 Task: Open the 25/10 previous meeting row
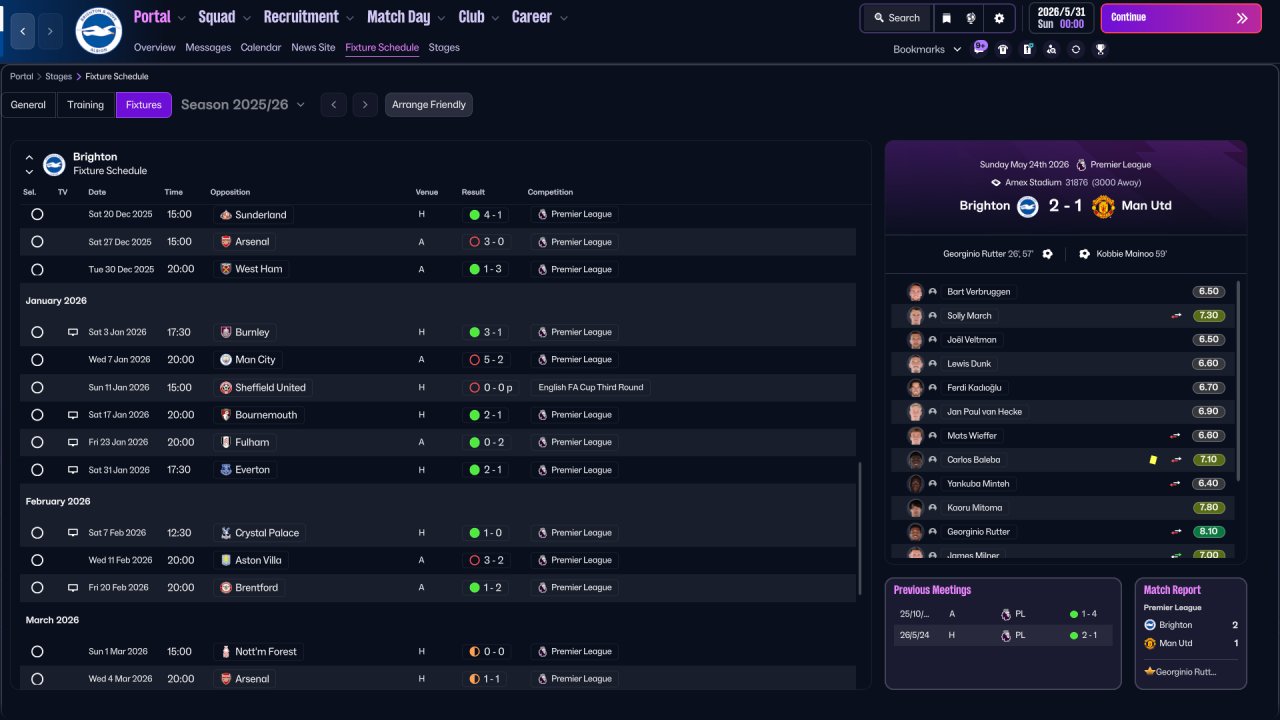pos(1003,614)
